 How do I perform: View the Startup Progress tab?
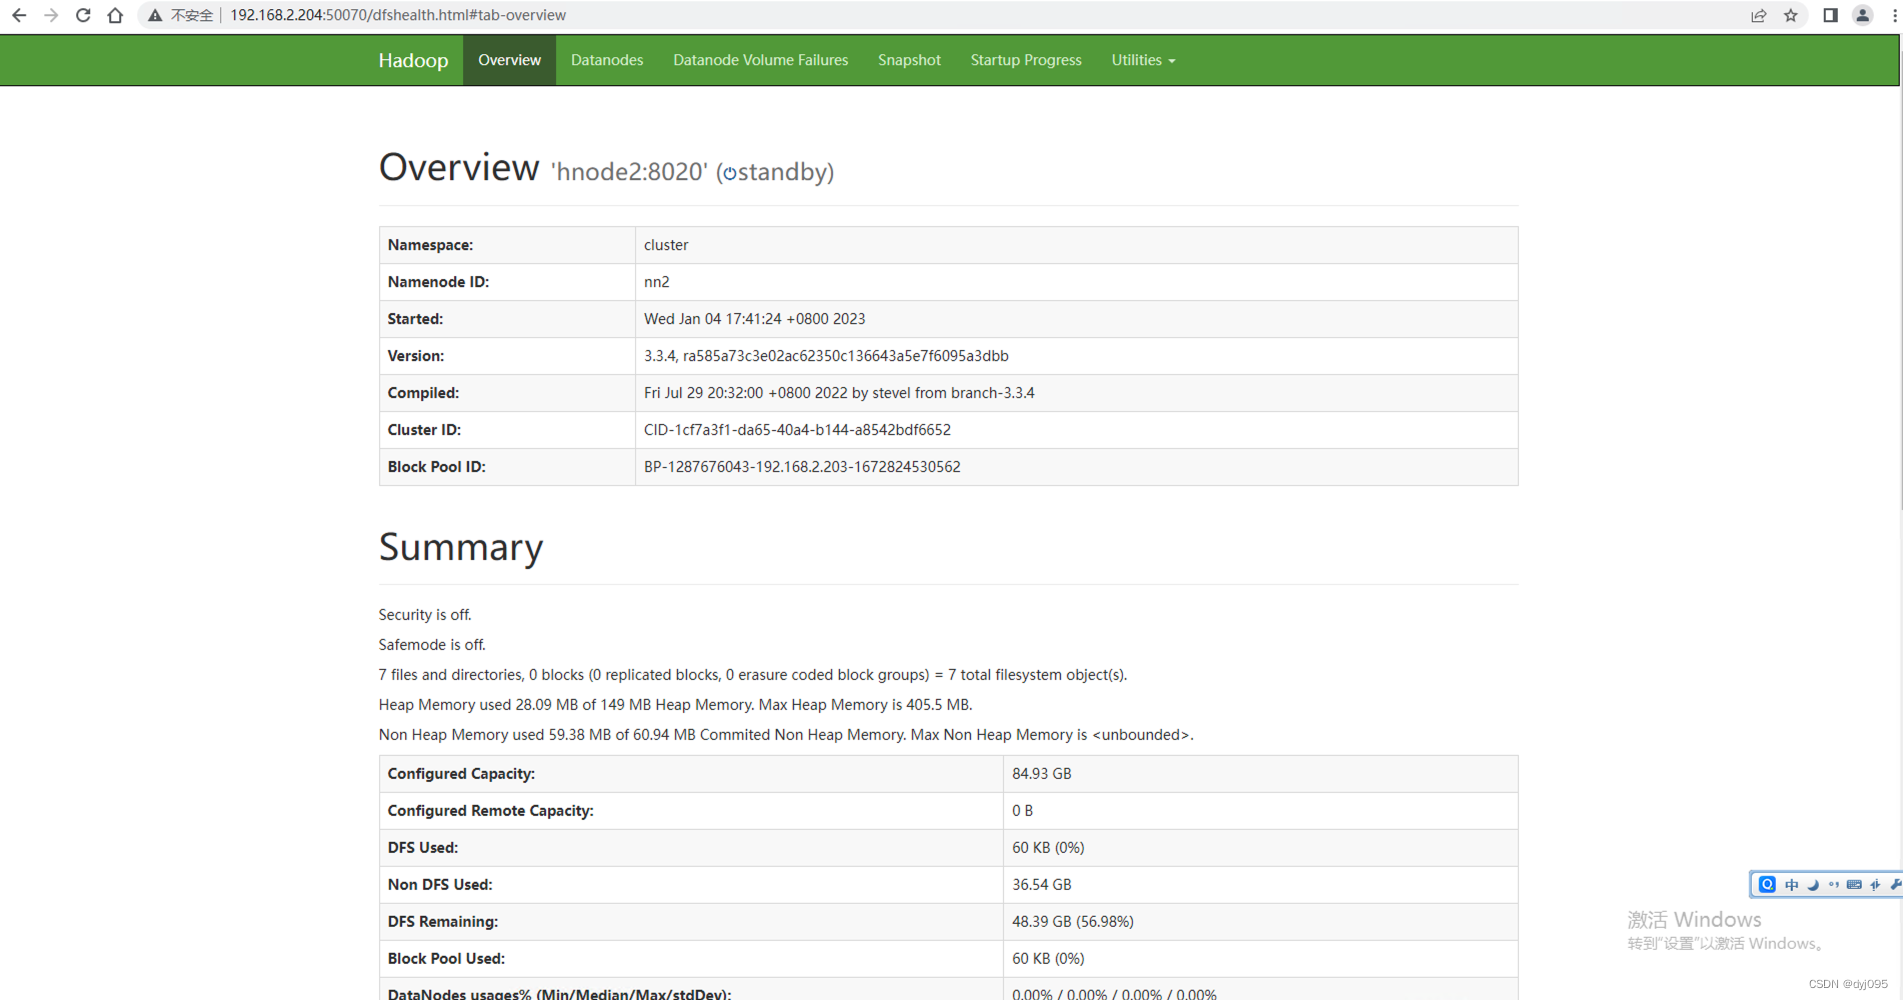pos(1026,60)
